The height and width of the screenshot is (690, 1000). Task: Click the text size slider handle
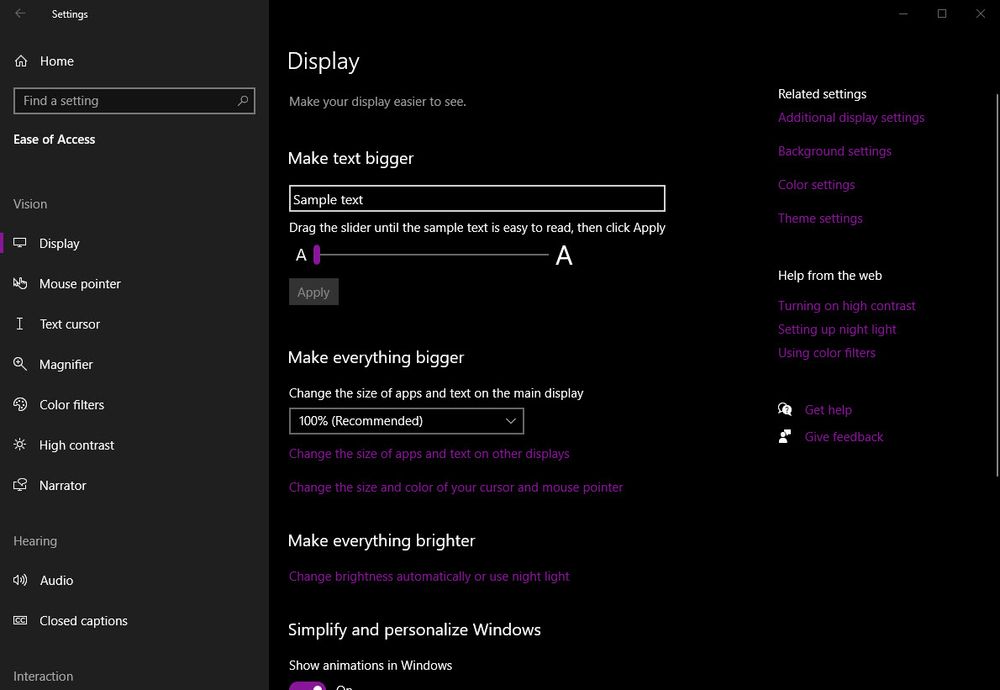click(x=318, y=255)
